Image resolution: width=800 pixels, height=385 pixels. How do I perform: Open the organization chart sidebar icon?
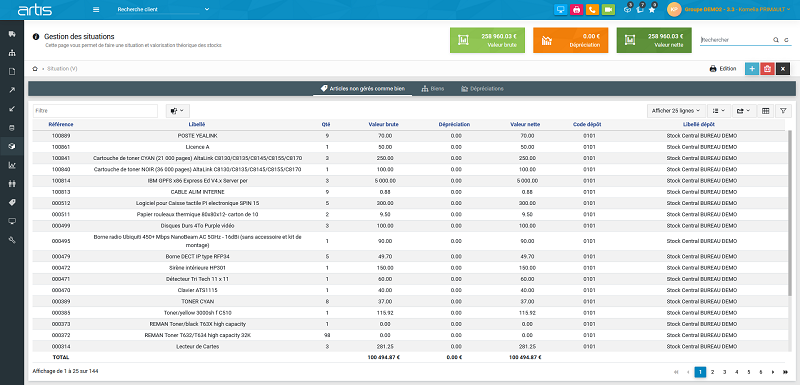pos(12,53)
